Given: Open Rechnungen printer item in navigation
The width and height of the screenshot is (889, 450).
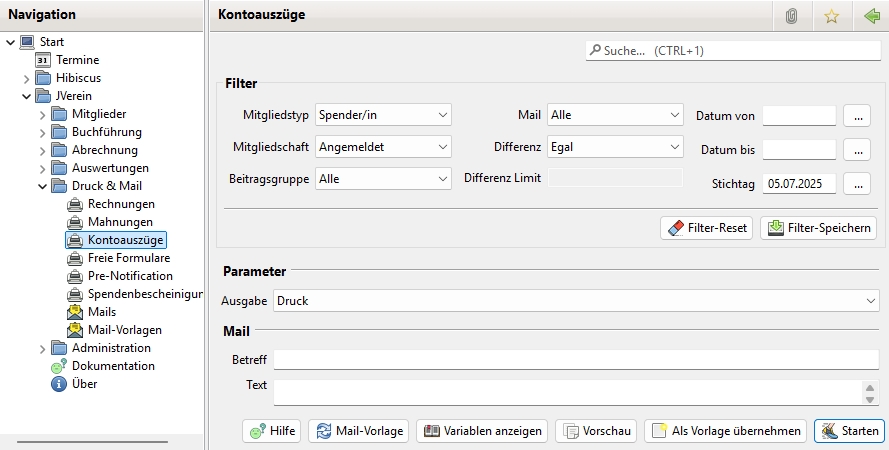Looking at the screenshot, I should [x=120, y=204].
